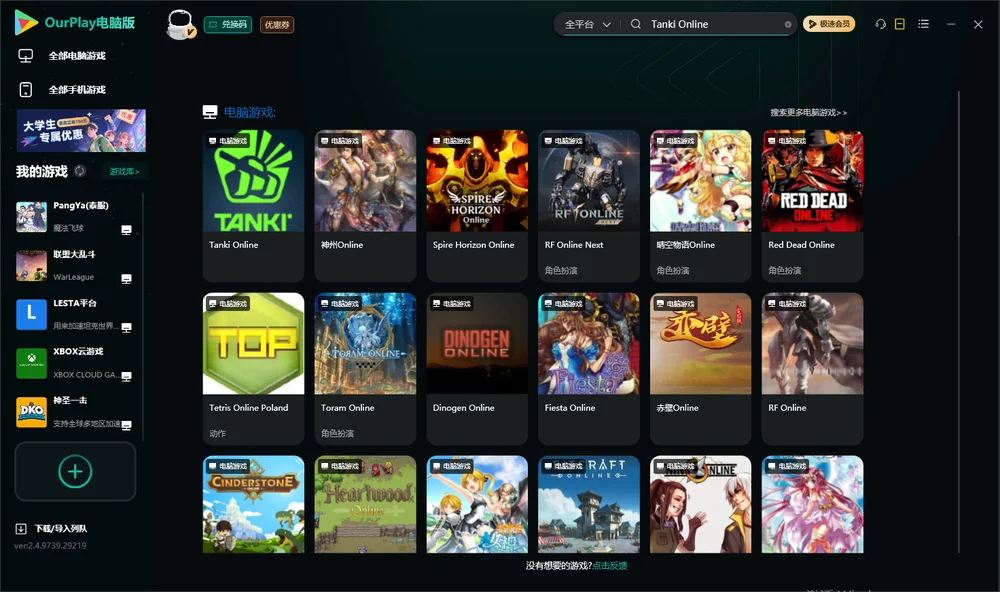Open the Cinderstone game card
Image resolution: width=1000 pixels, height=592 pixels.
click(253, 504)
